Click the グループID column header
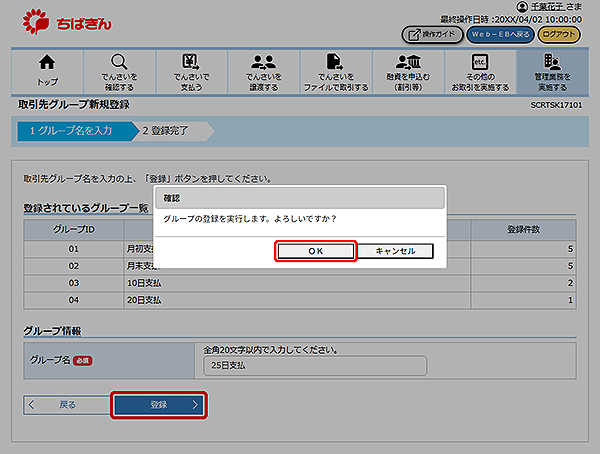 [x=73, y=230]
